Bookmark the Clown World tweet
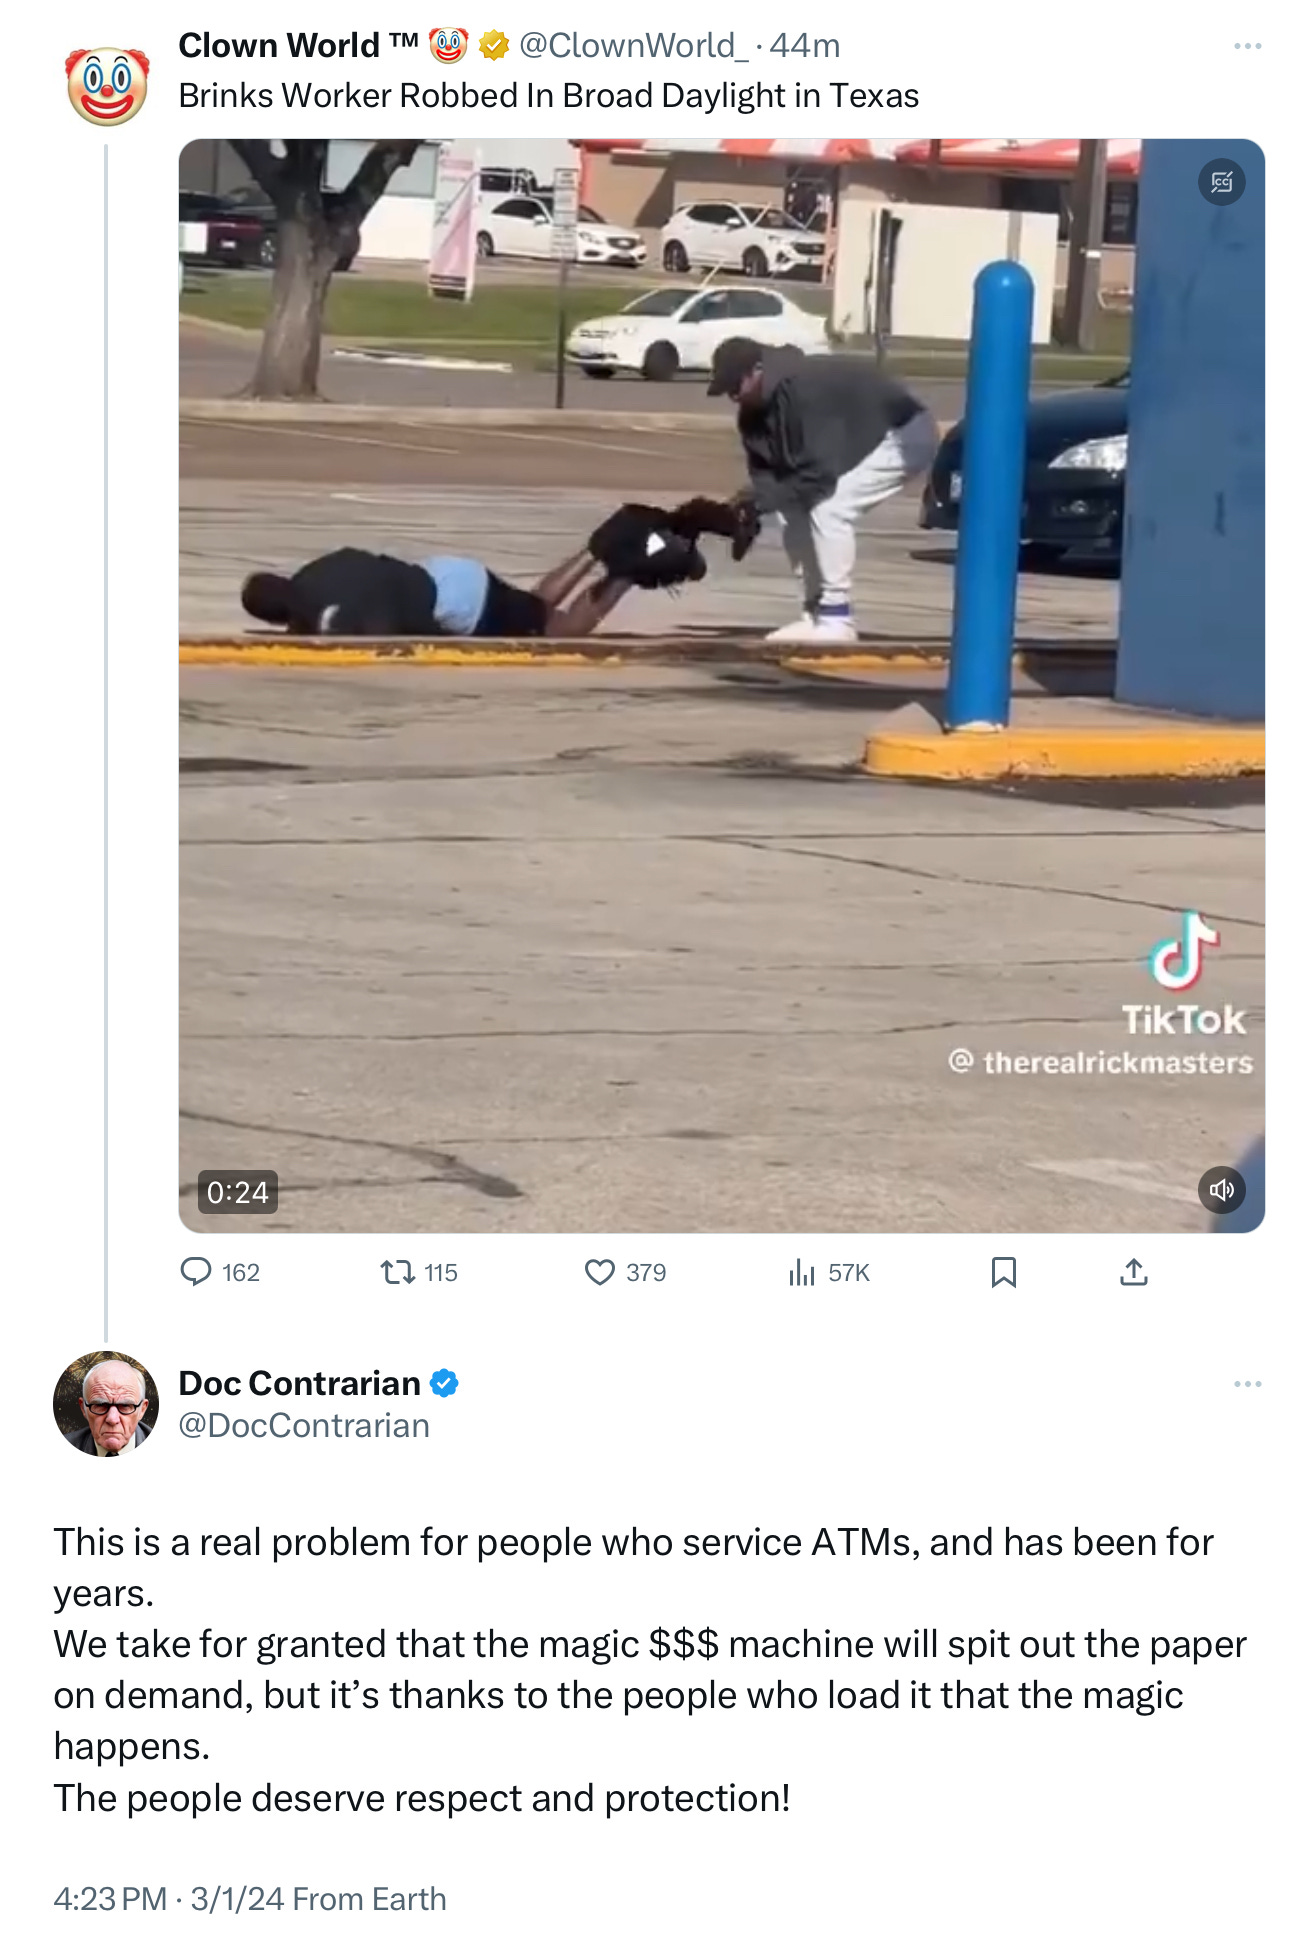Image resolution: width=1296 pixels, height=1939 pixels. (x=1003, y=1272)
